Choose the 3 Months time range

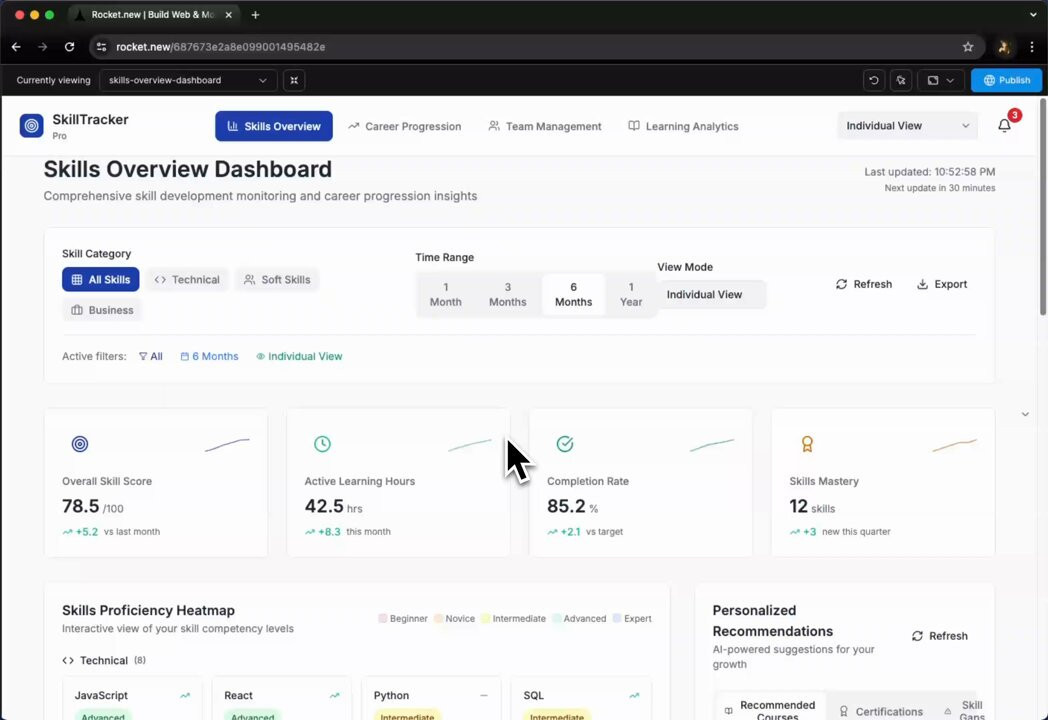click(508, 295)
